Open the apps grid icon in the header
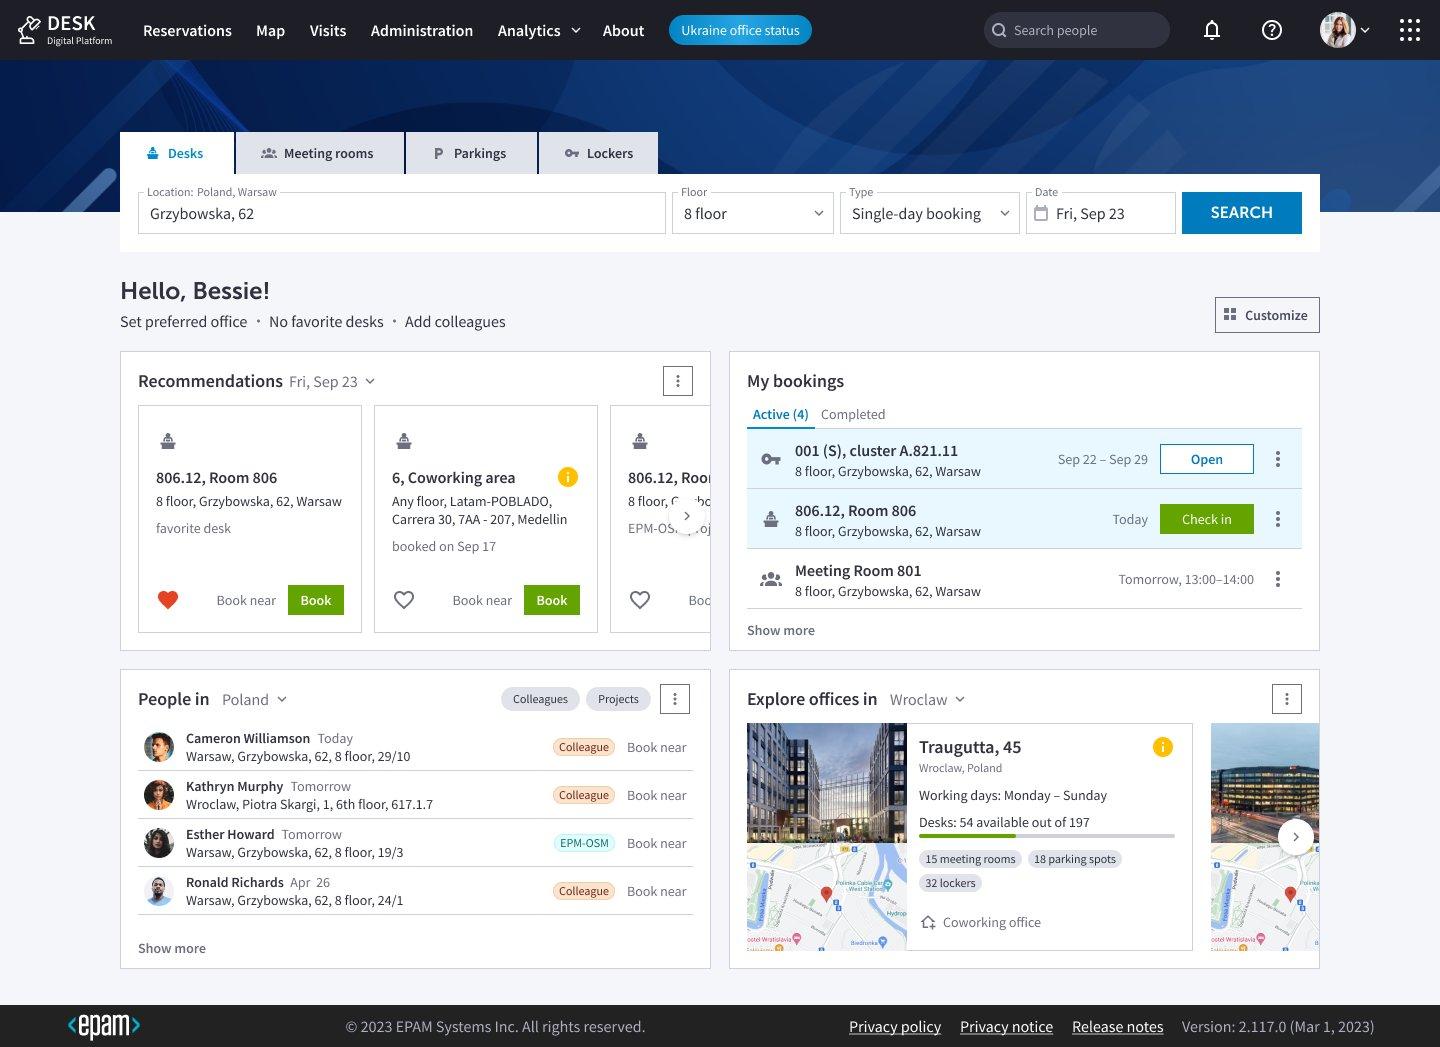This screenshot has width=1440, height=1047. [1410, 30]
